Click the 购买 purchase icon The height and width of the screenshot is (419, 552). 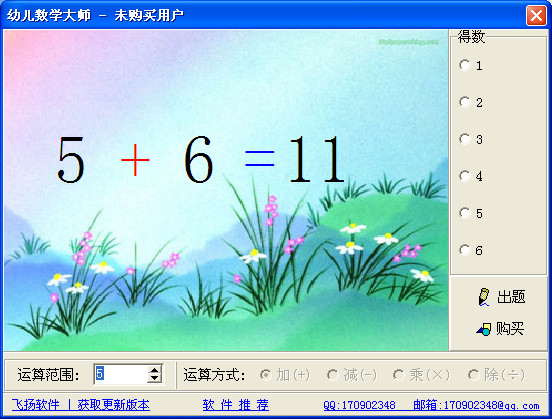[x=484, y=329]
